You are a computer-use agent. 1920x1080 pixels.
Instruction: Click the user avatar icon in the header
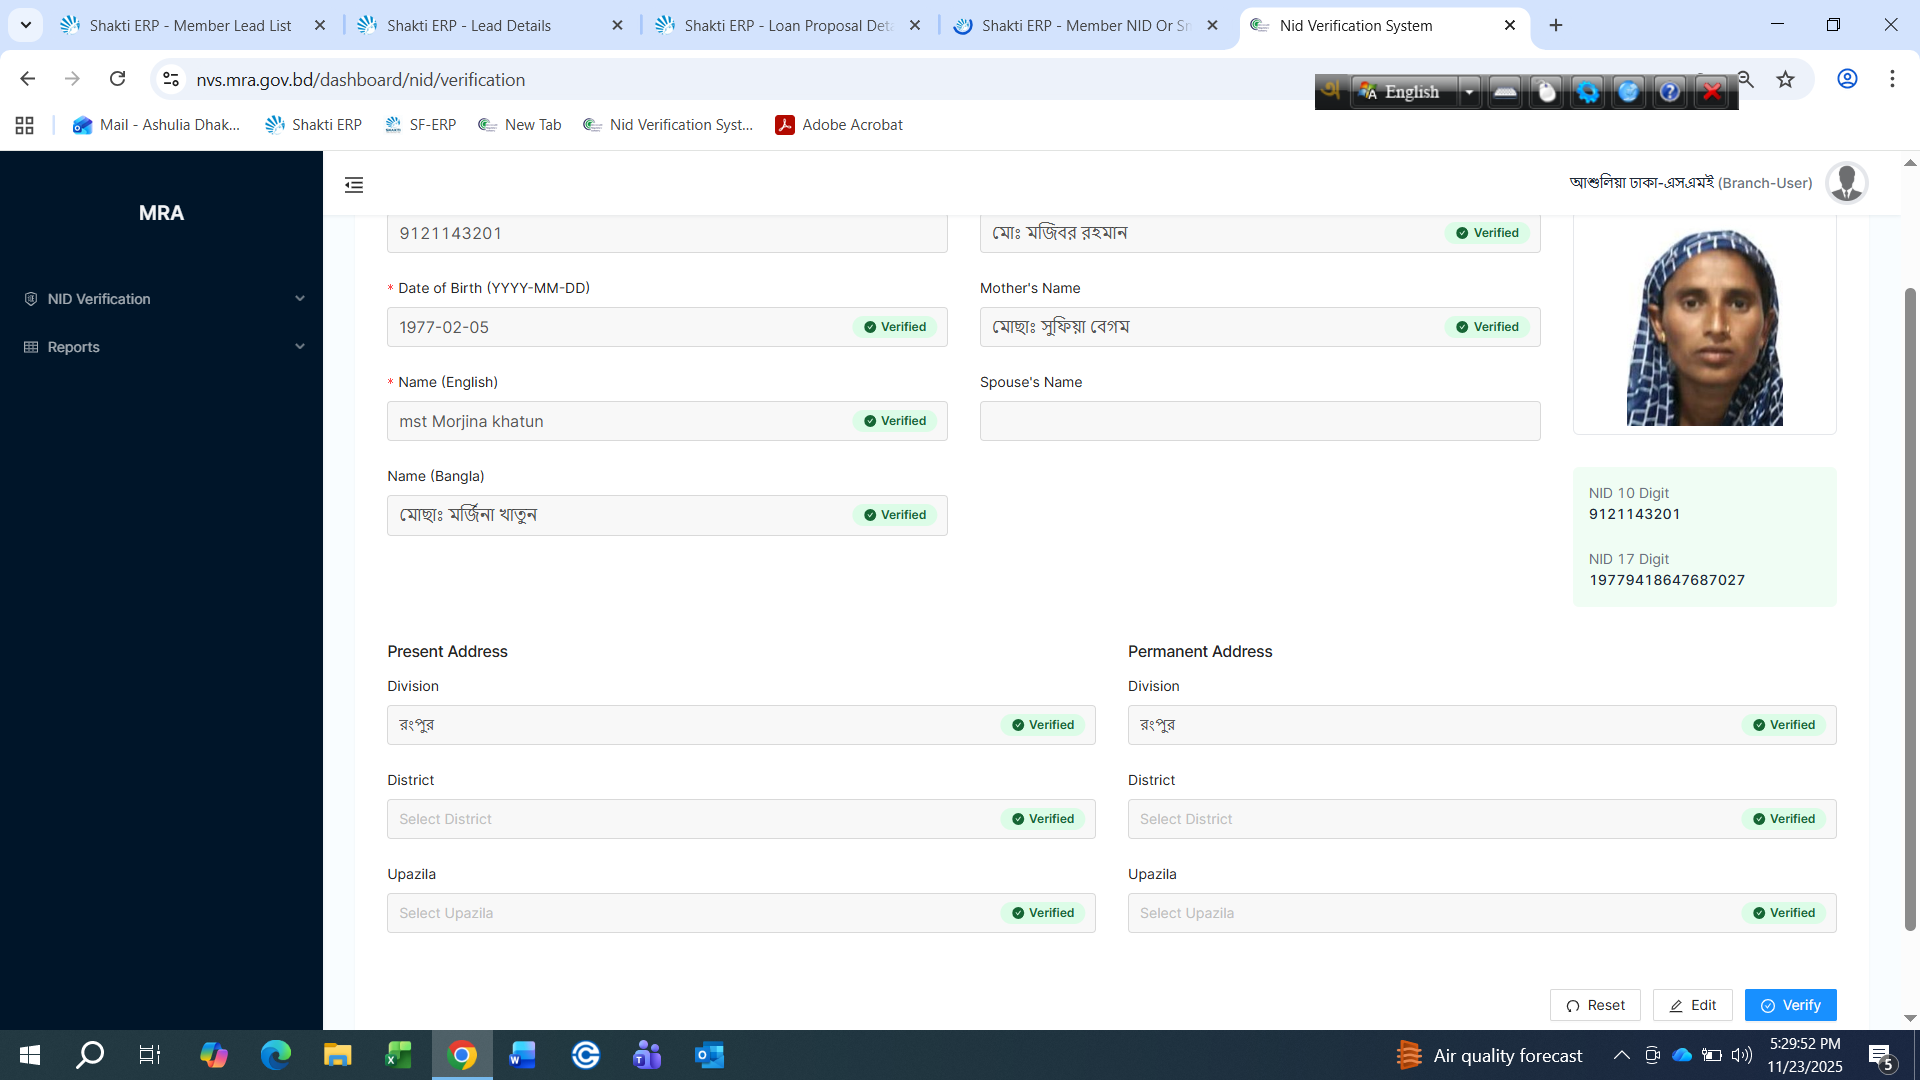[1846, 183]
